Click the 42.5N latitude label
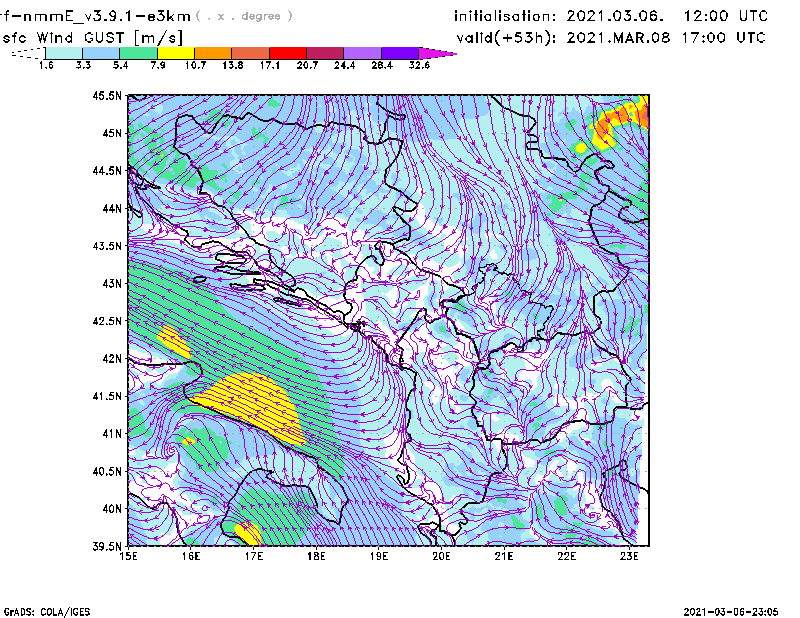 (x=107, y=321)
